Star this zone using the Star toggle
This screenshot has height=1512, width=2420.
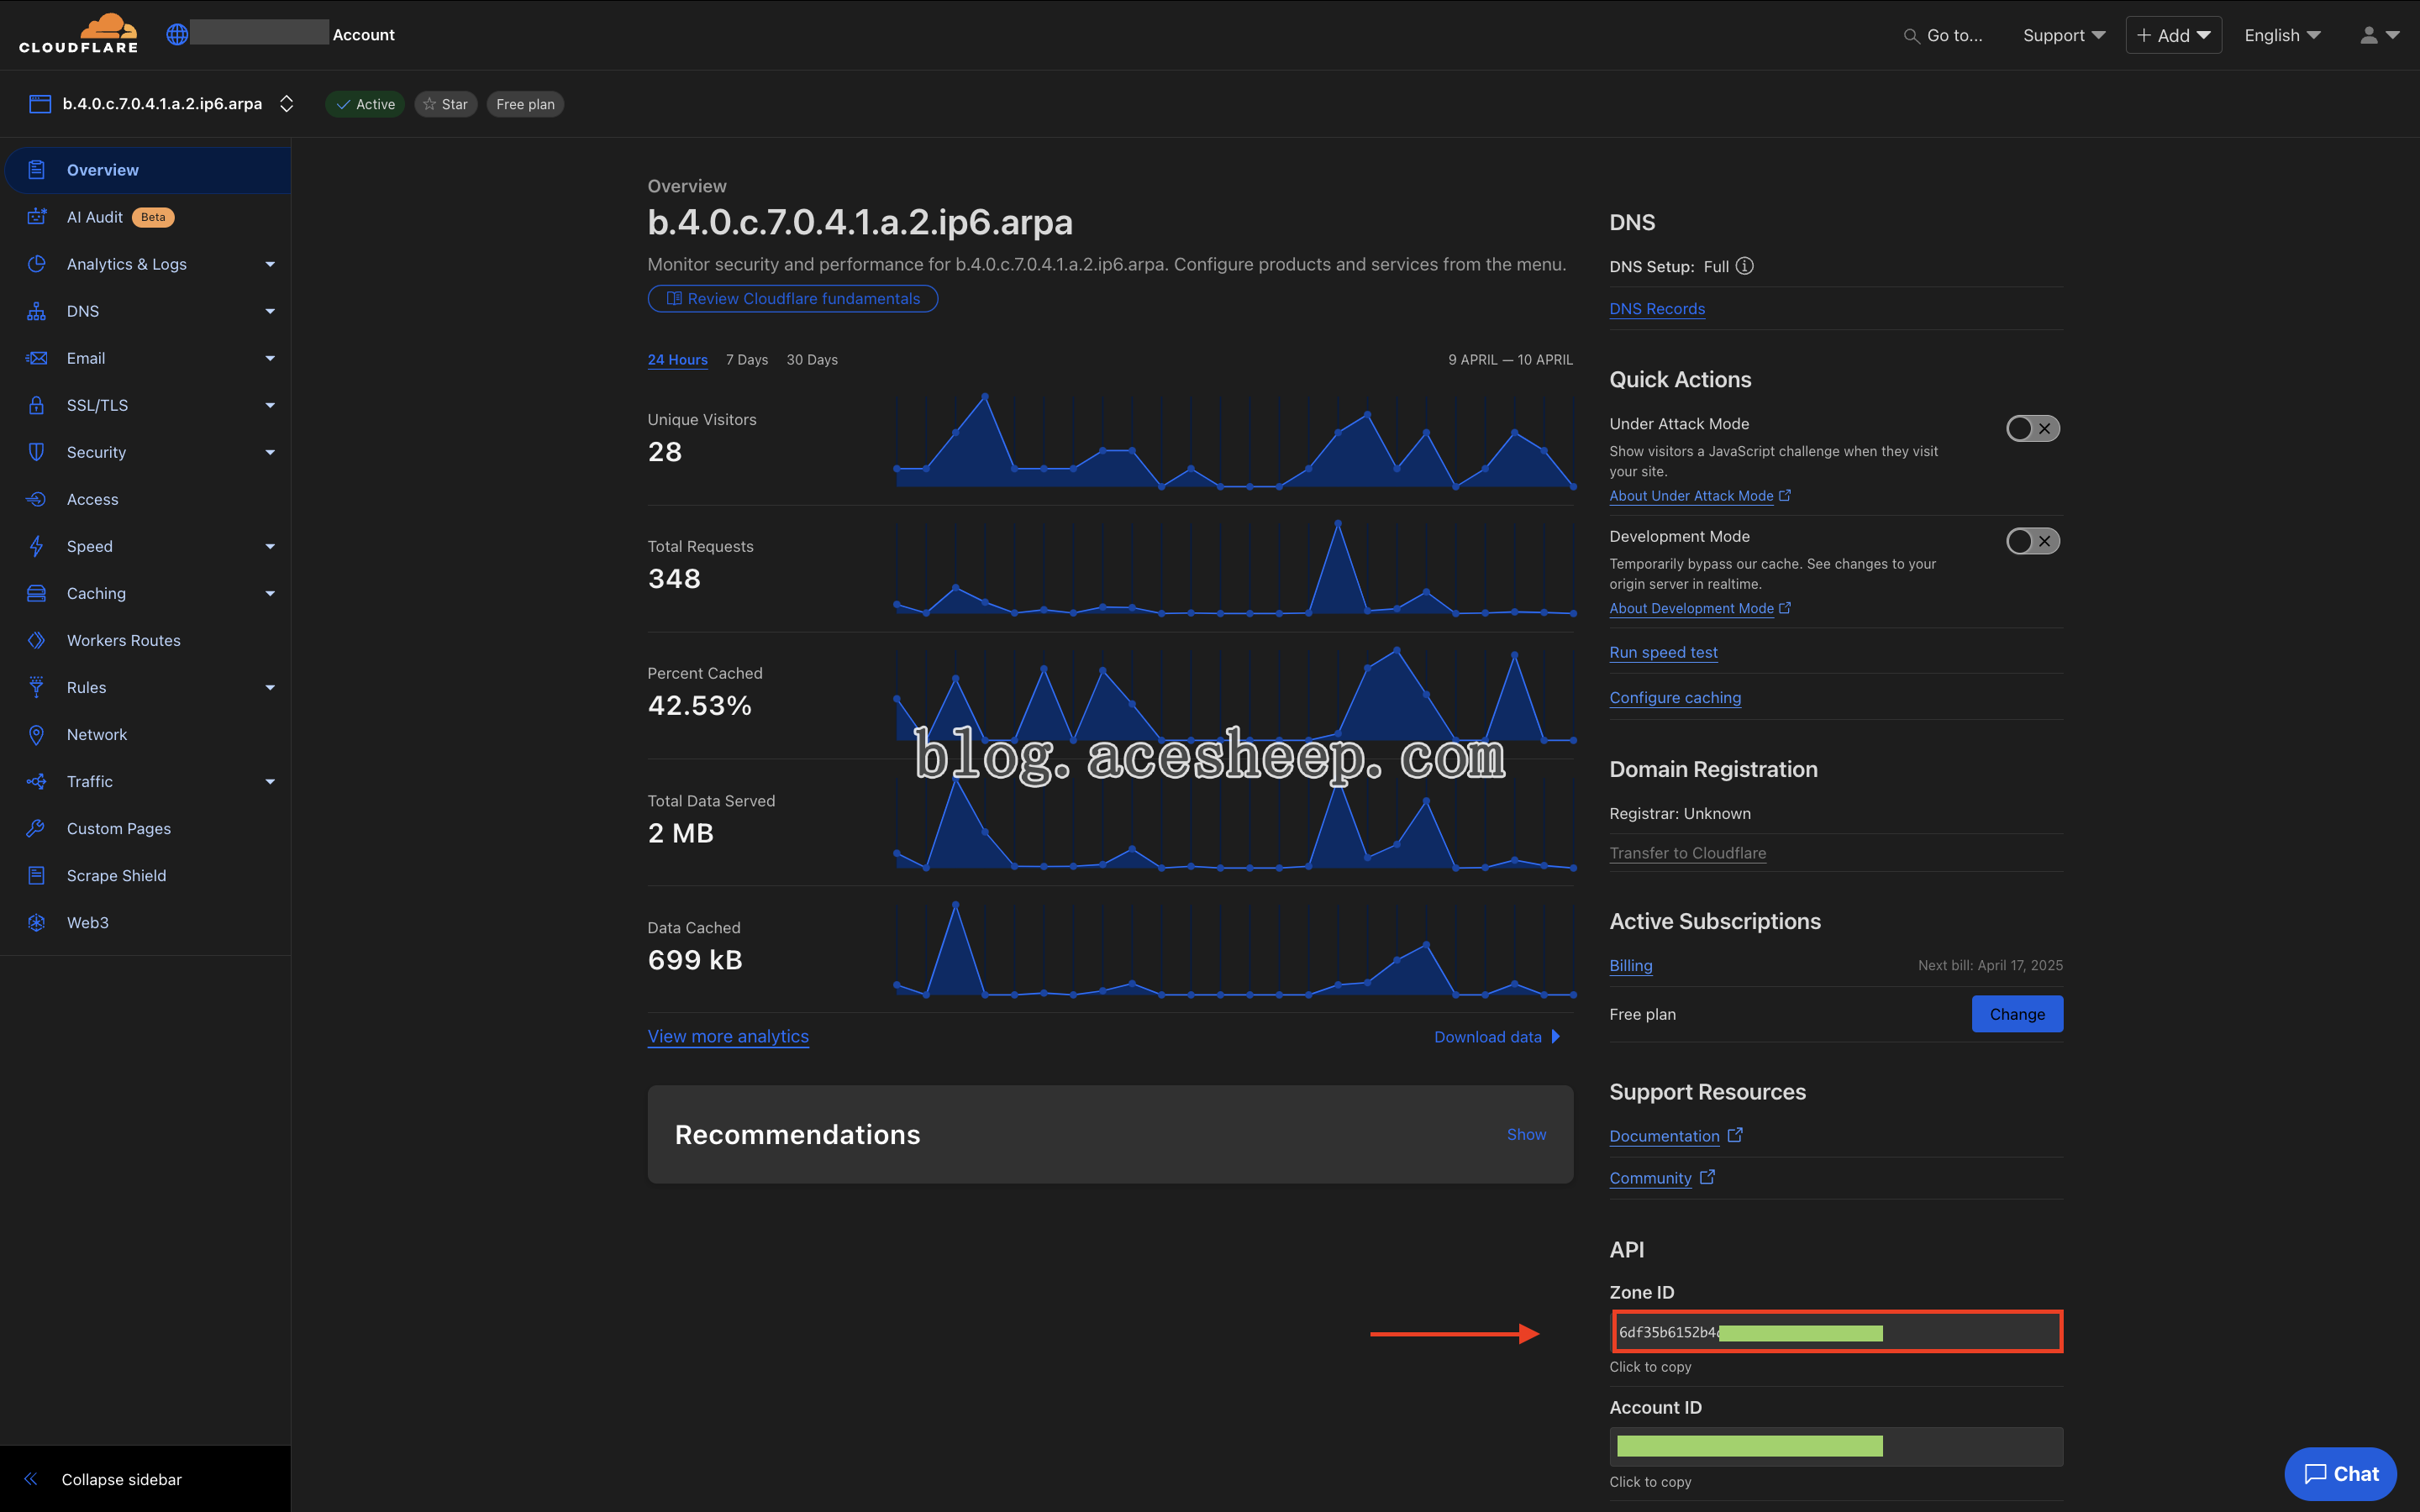[445, 104]
